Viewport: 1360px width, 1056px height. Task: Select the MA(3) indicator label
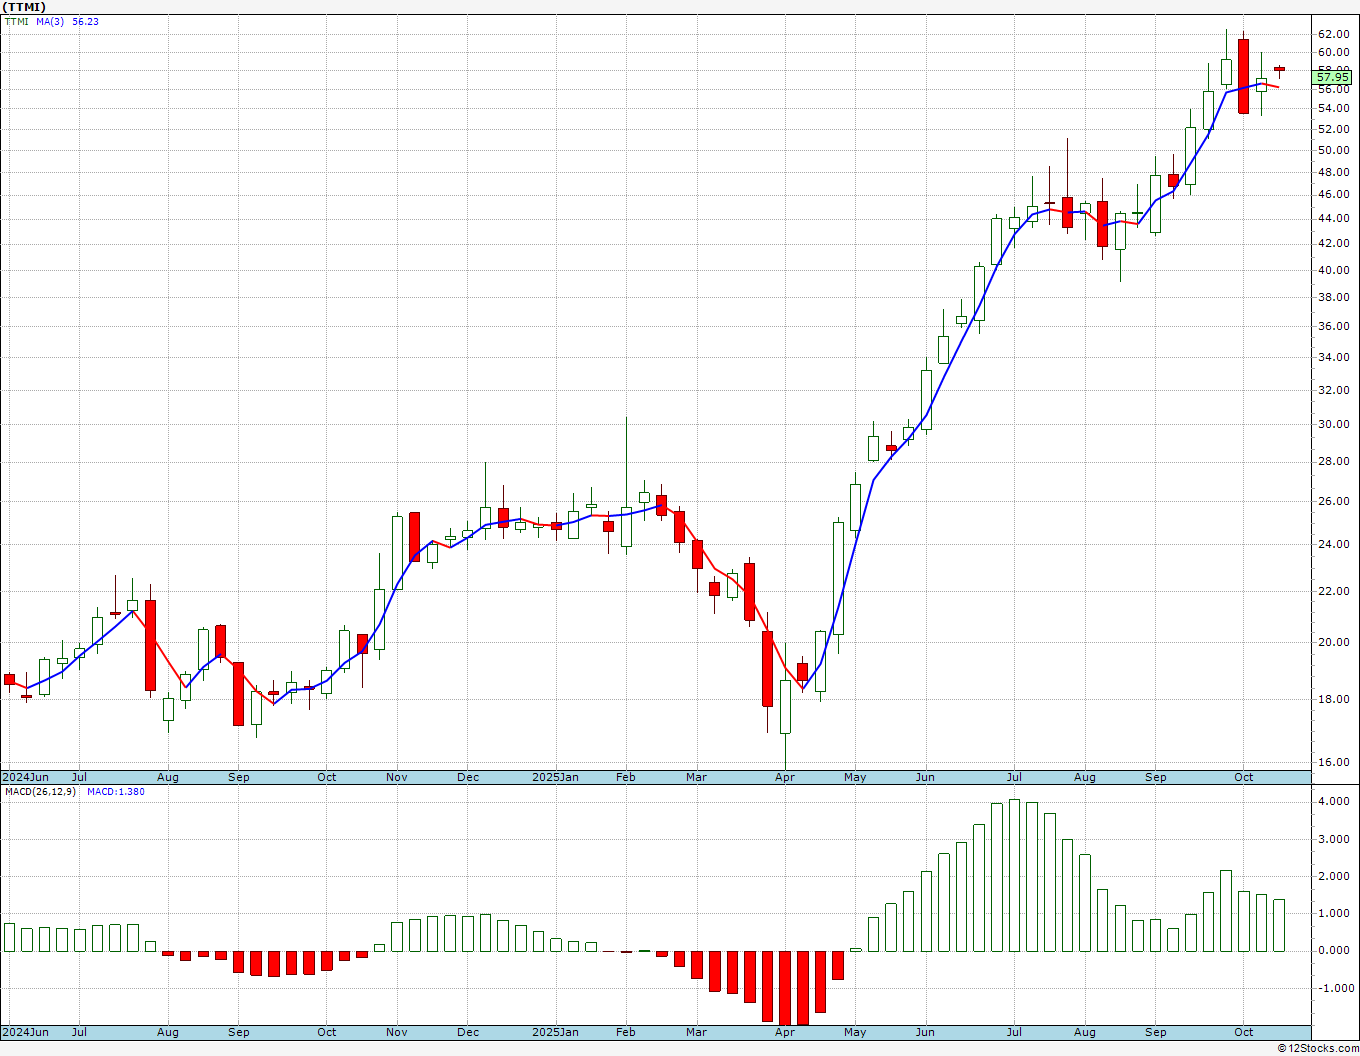50,22
